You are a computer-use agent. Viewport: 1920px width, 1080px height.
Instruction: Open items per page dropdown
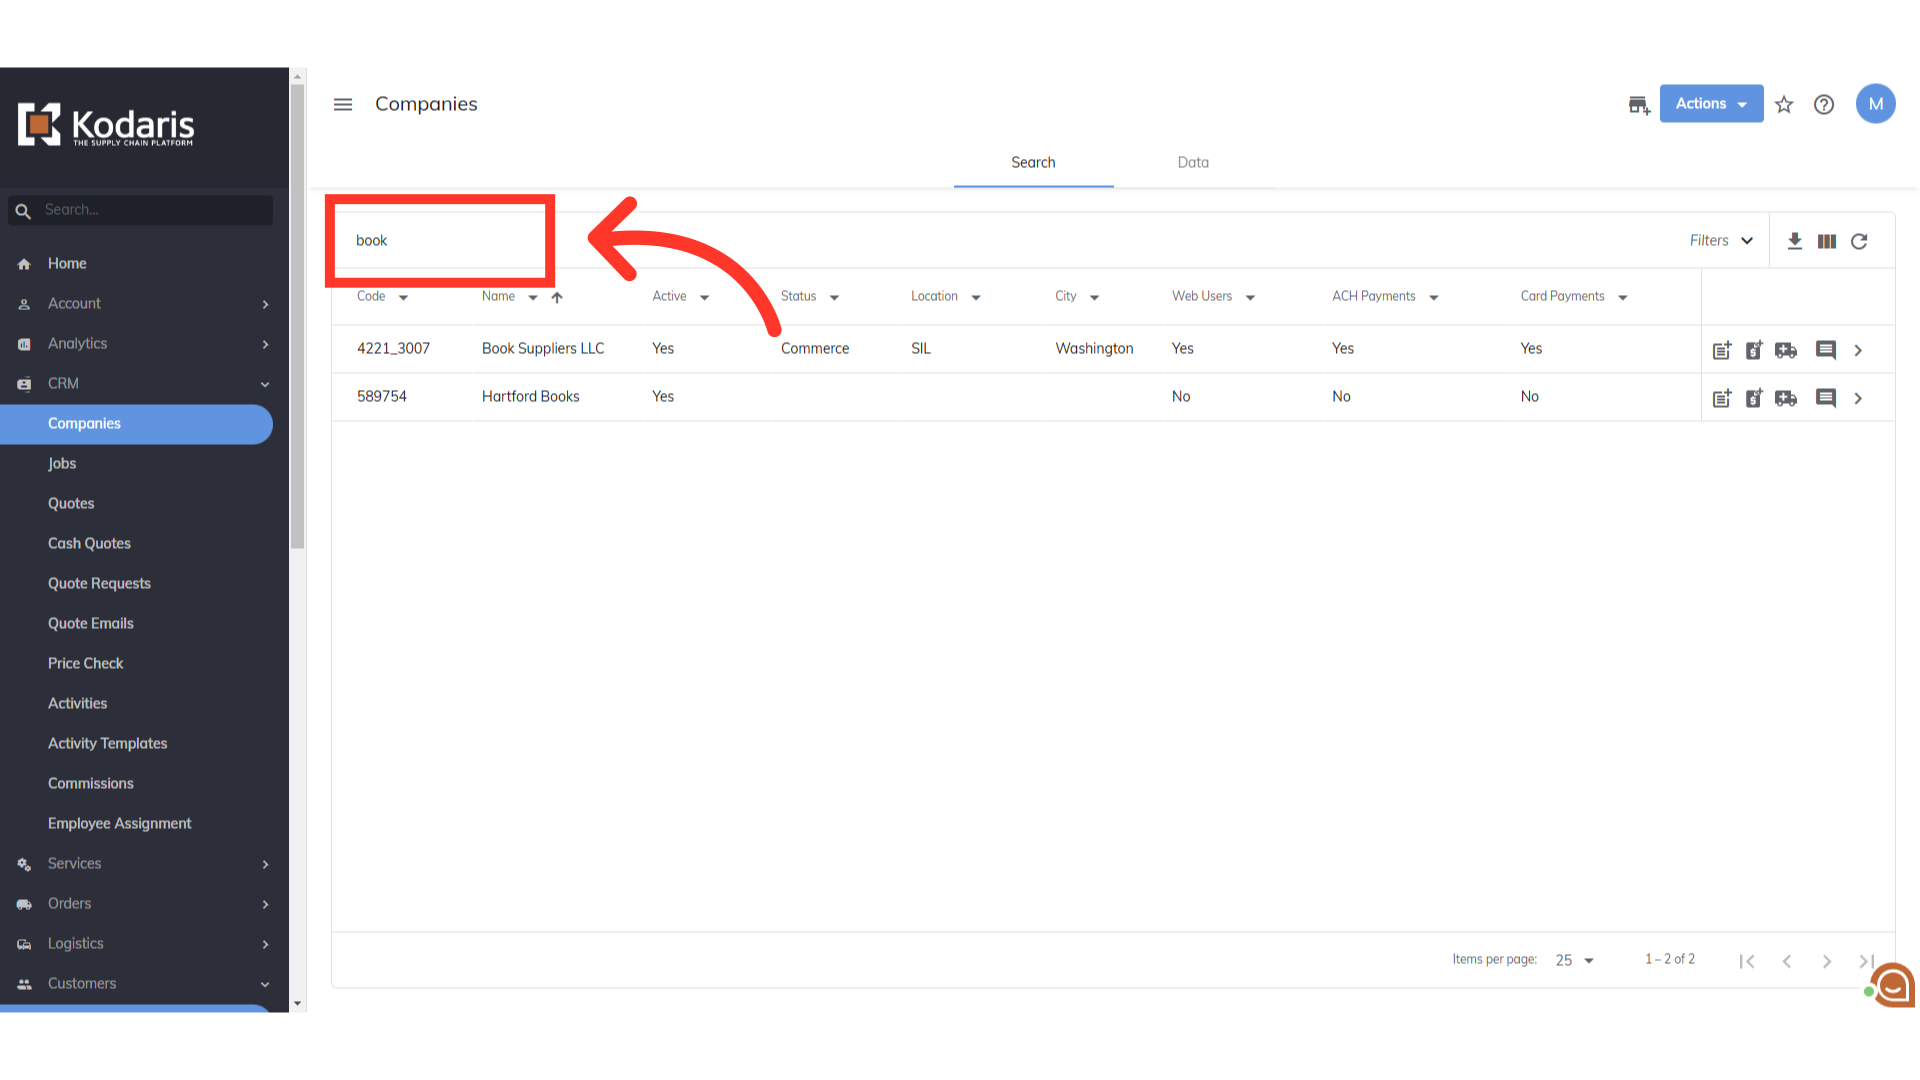(1575, 960)
